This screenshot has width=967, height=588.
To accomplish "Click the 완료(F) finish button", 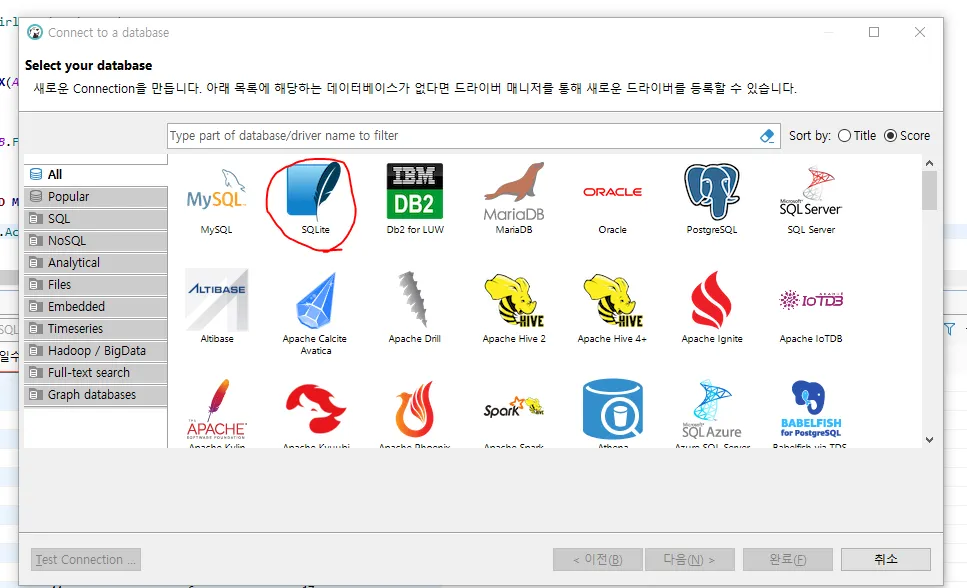I will coord(788,560).
